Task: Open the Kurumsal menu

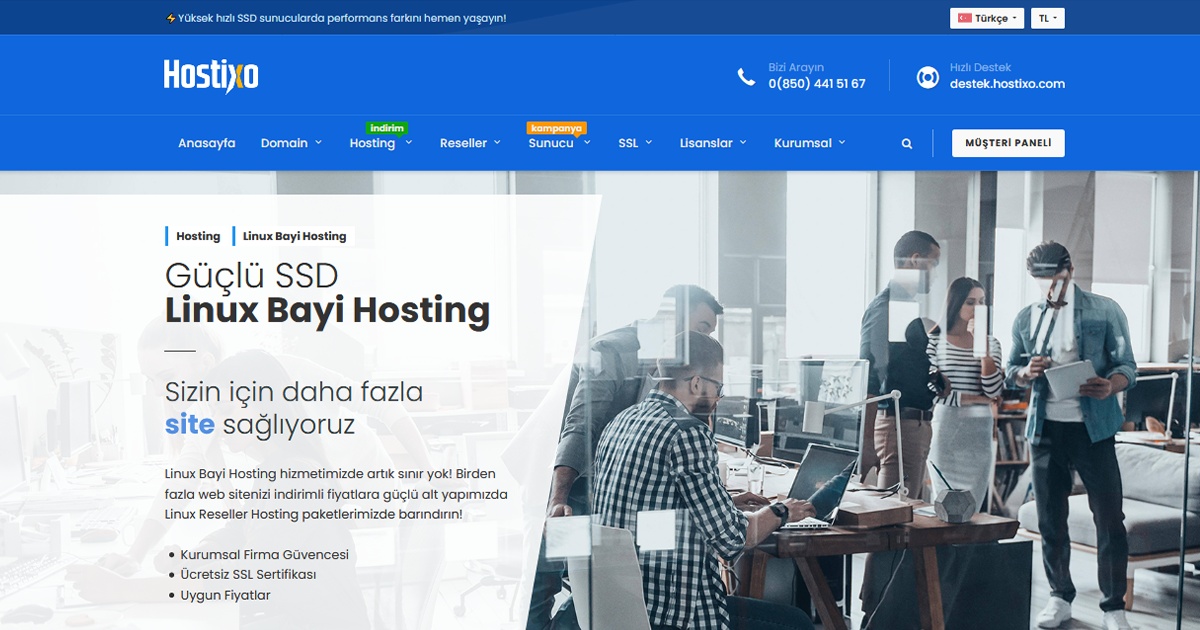Action: tap(810, 143)
